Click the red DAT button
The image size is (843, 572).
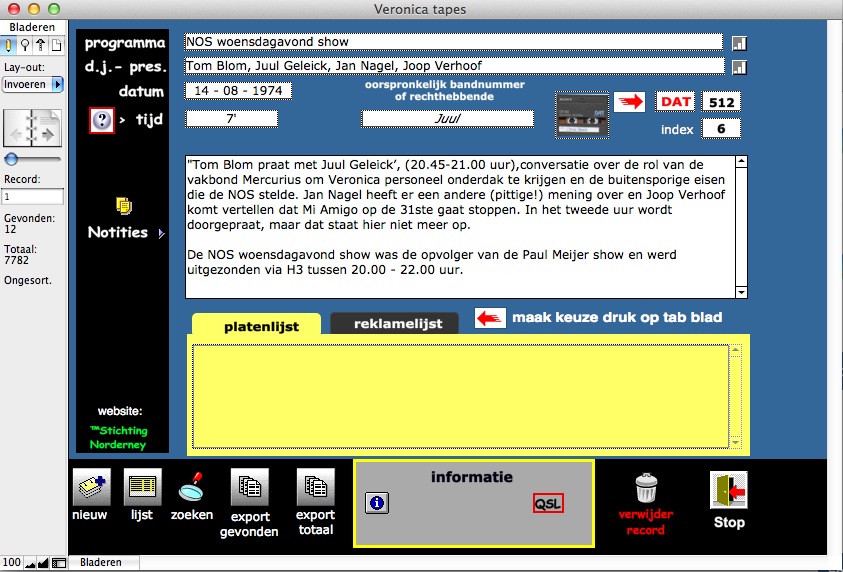coord(675,102)
